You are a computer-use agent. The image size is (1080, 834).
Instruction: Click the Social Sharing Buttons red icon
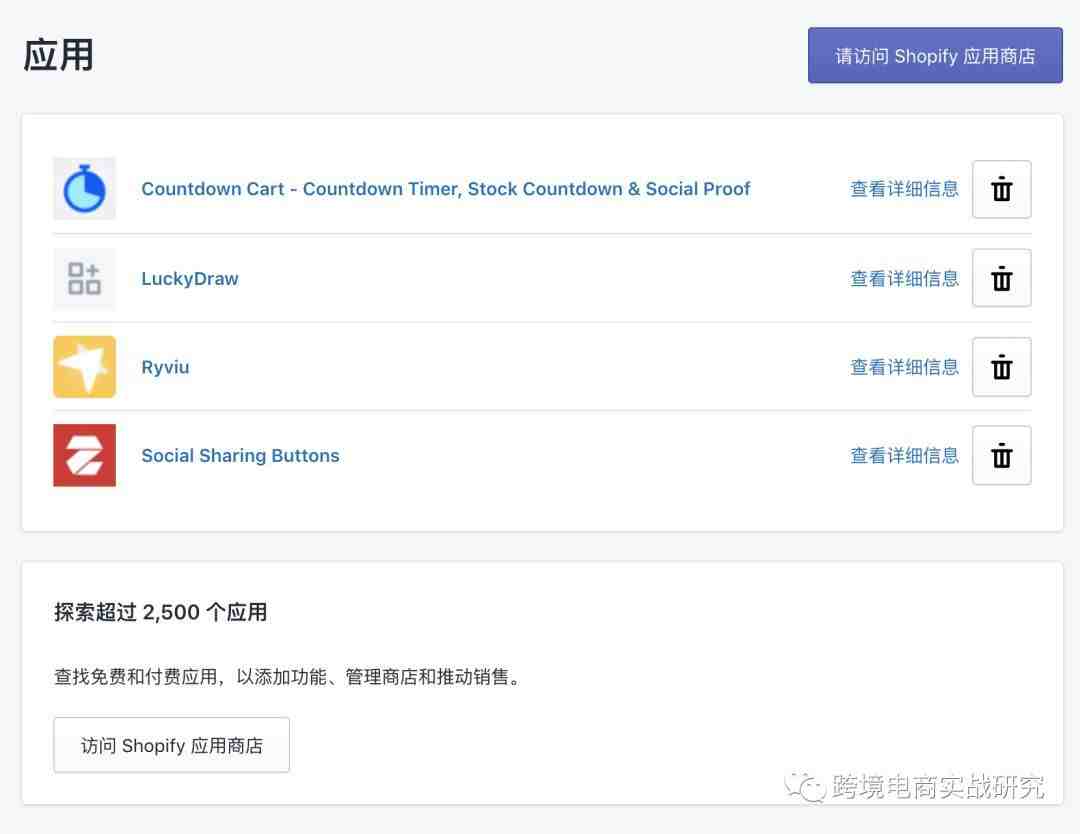[84, 455]
